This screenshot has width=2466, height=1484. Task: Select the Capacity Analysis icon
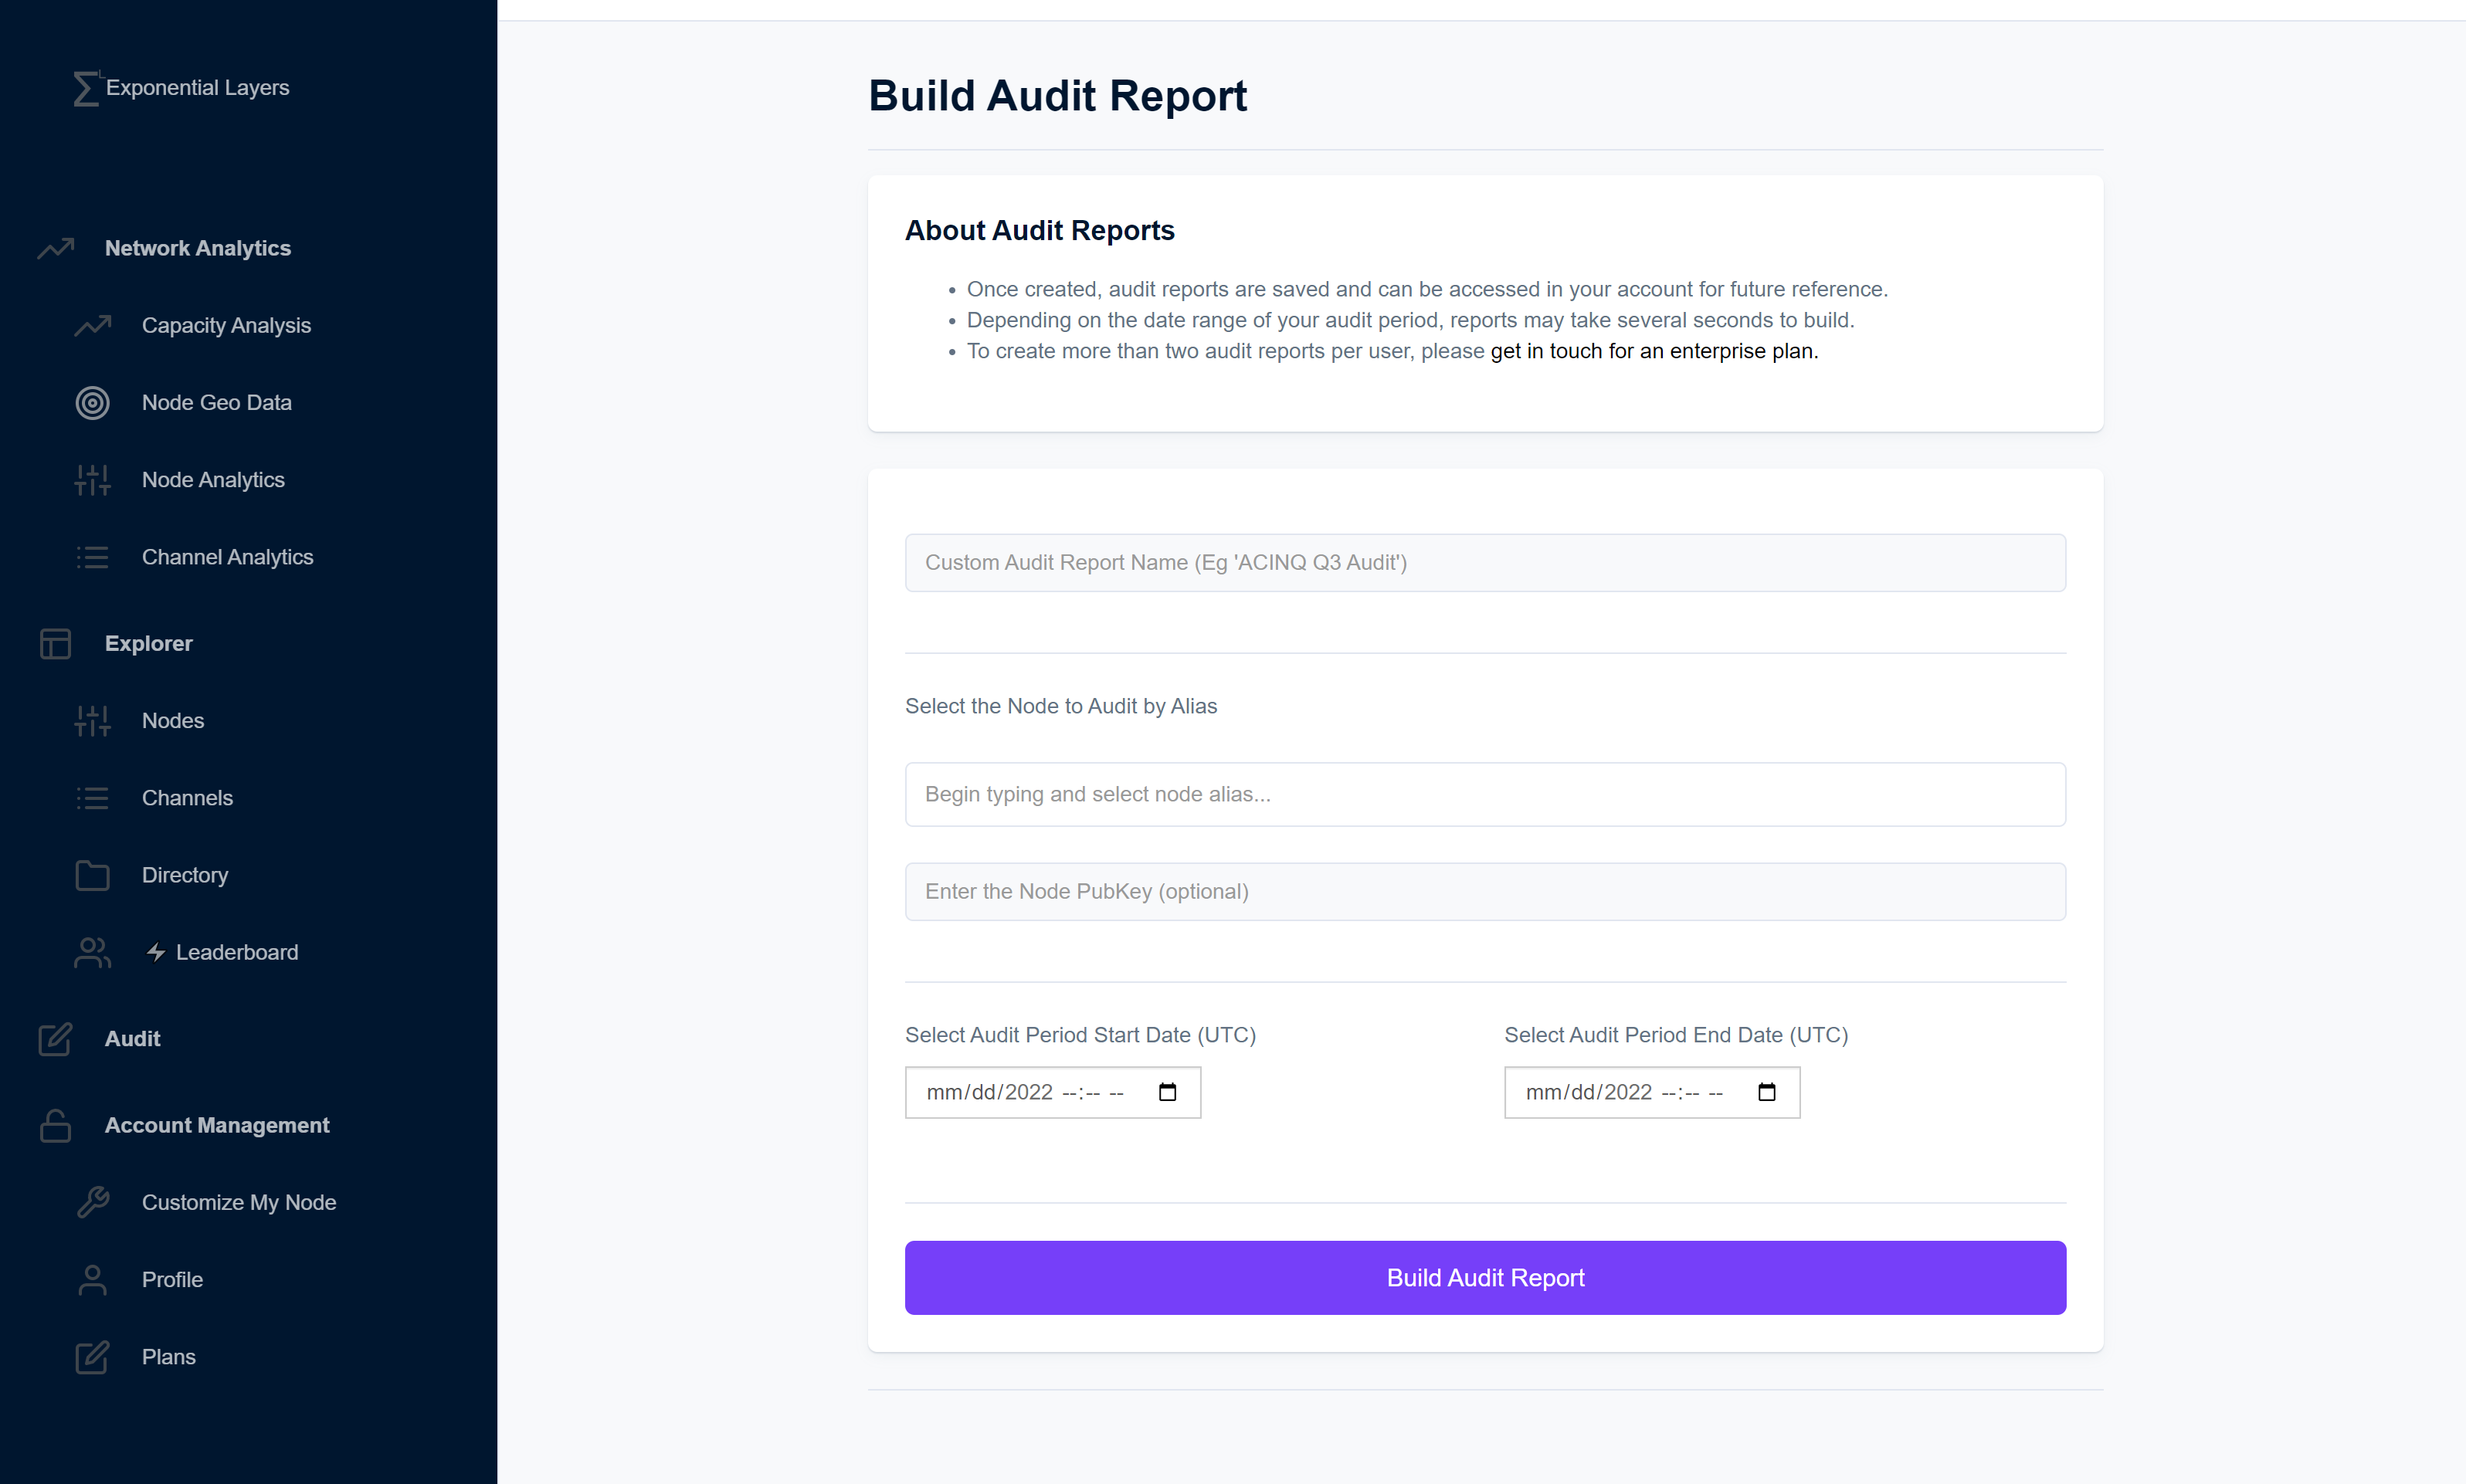click(92, 324)
